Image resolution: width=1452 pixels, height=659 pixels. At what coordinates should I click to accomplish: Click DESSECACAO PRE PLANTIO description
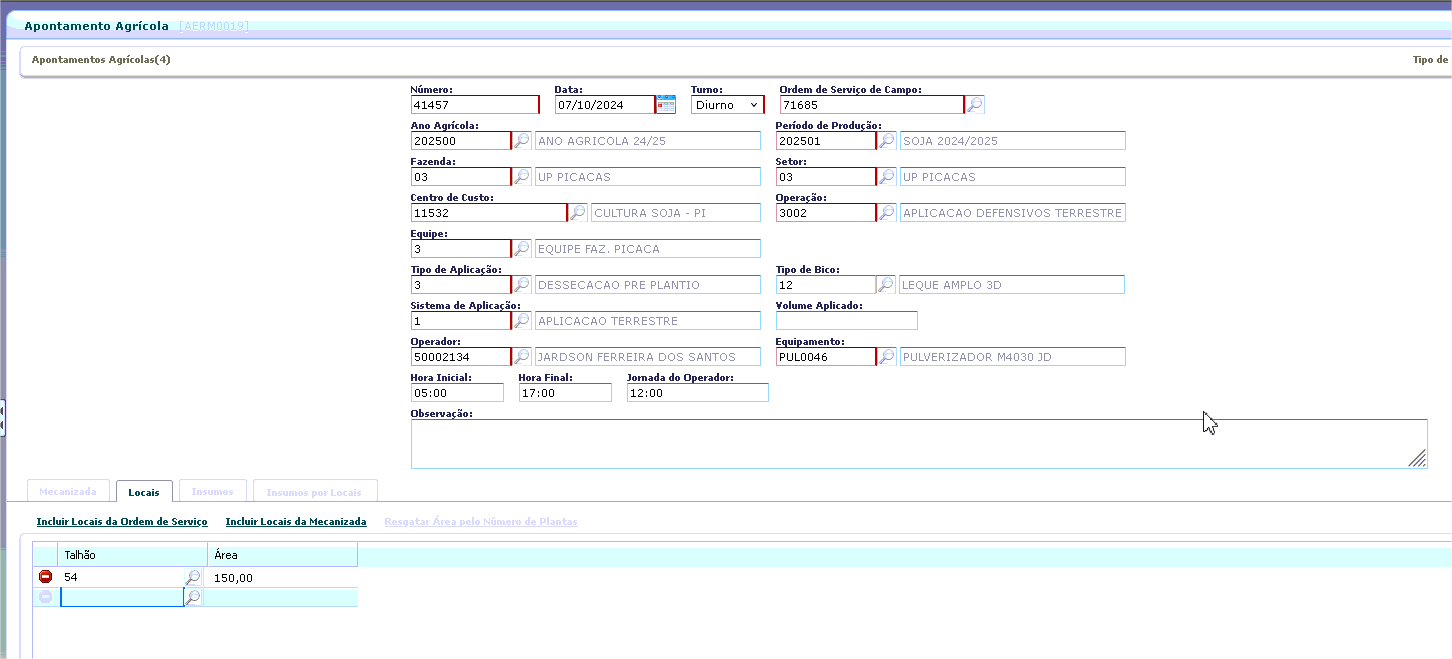click(x=648, y=284)
